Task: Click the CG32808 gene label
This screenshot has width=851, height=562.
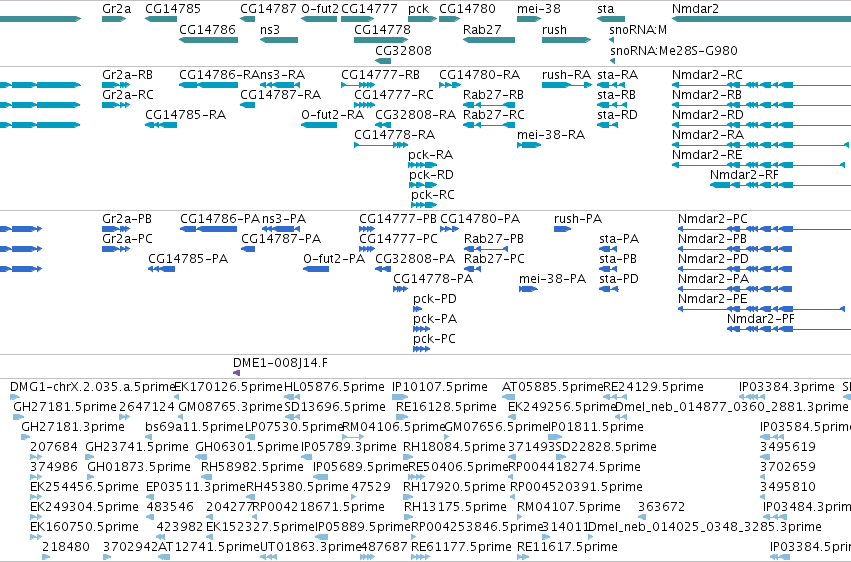Action: pyautogui.click(x=403, y=50)
